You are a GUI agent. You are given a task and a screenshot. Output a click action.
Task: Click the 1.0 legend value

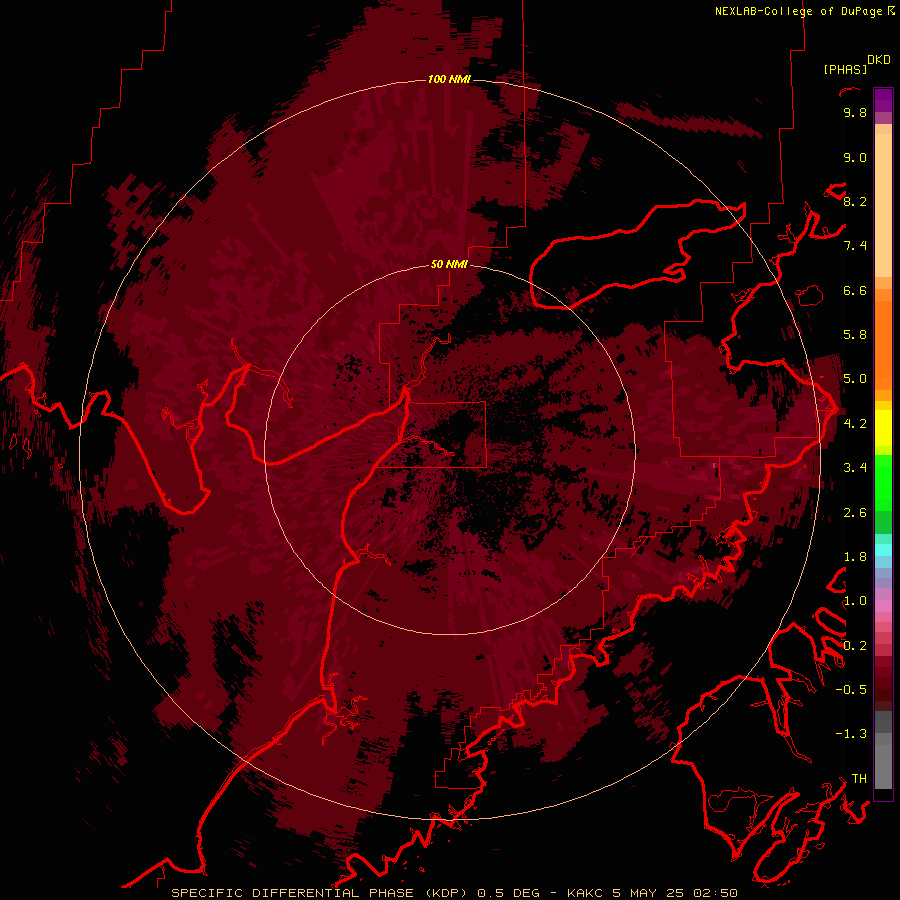[x=855, y=601]
